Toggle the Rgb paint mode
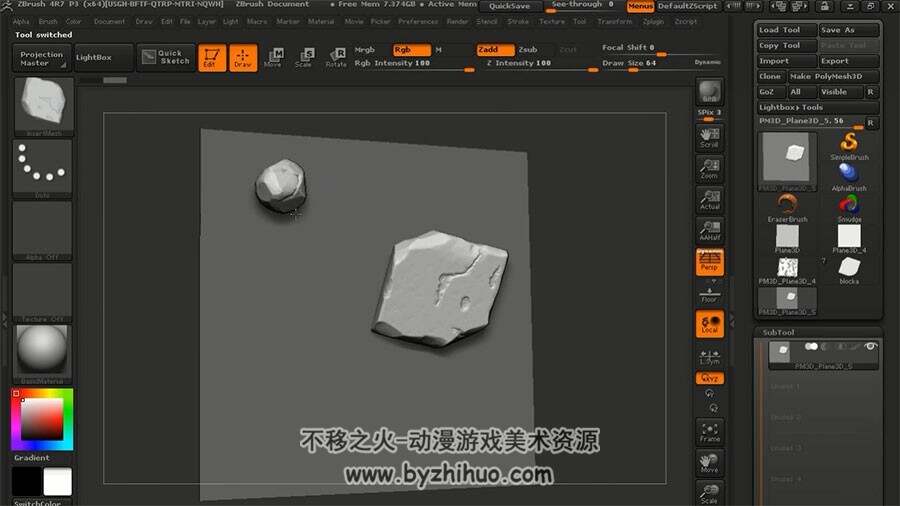The image size is (900, 506). coord(411,50)
